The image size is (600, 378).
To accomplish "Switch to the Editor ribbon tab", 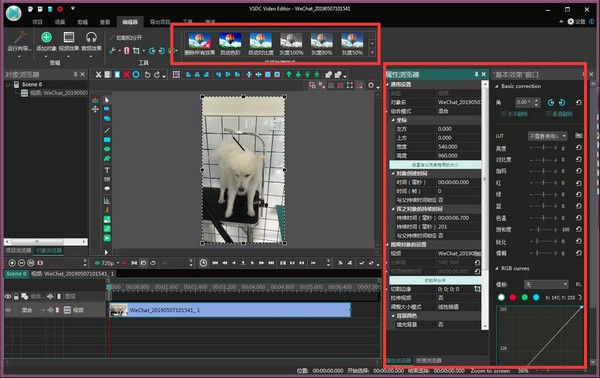I will tap(130, 22).
